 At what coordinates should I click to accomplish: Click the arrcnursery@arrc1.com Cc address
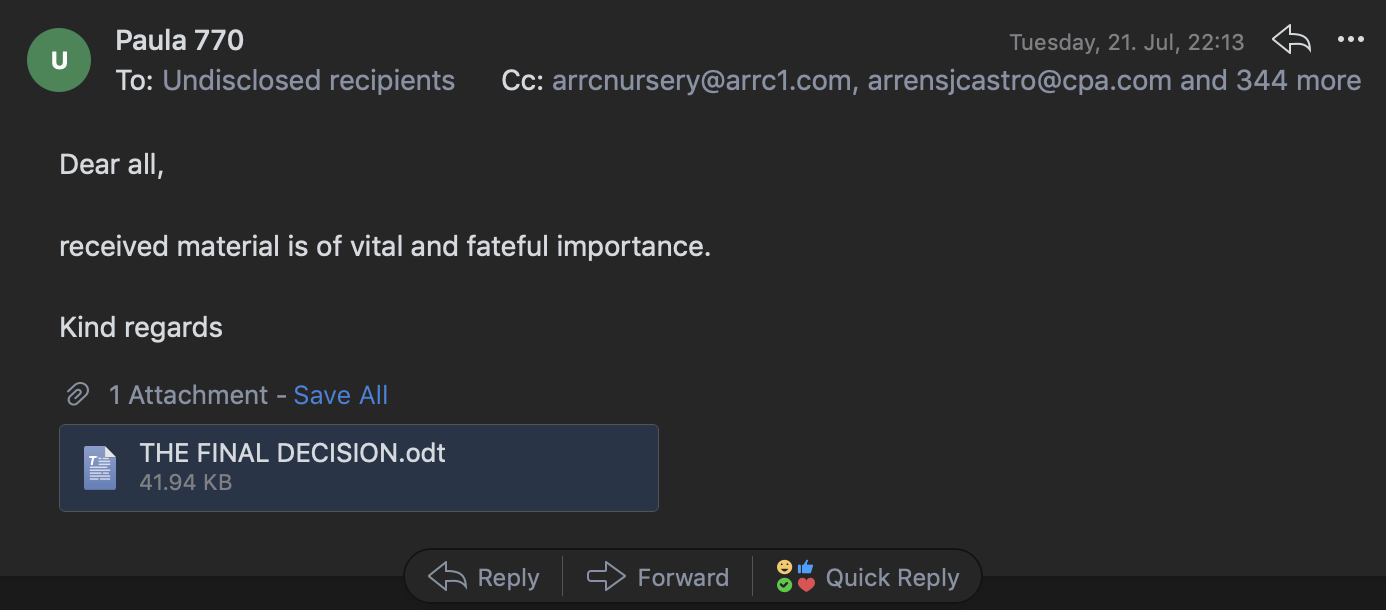(x=701, y=80)
